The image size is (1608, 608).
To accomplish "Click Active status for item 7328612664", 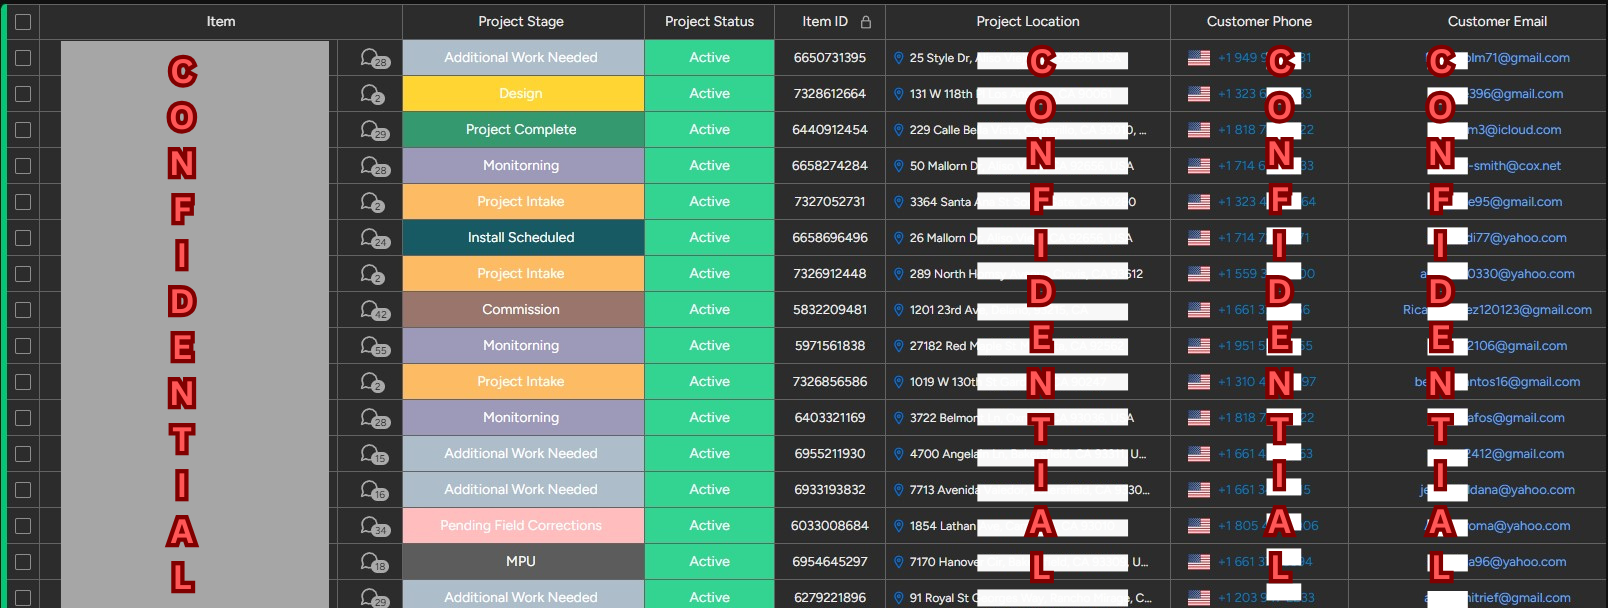I will (709, 94).
